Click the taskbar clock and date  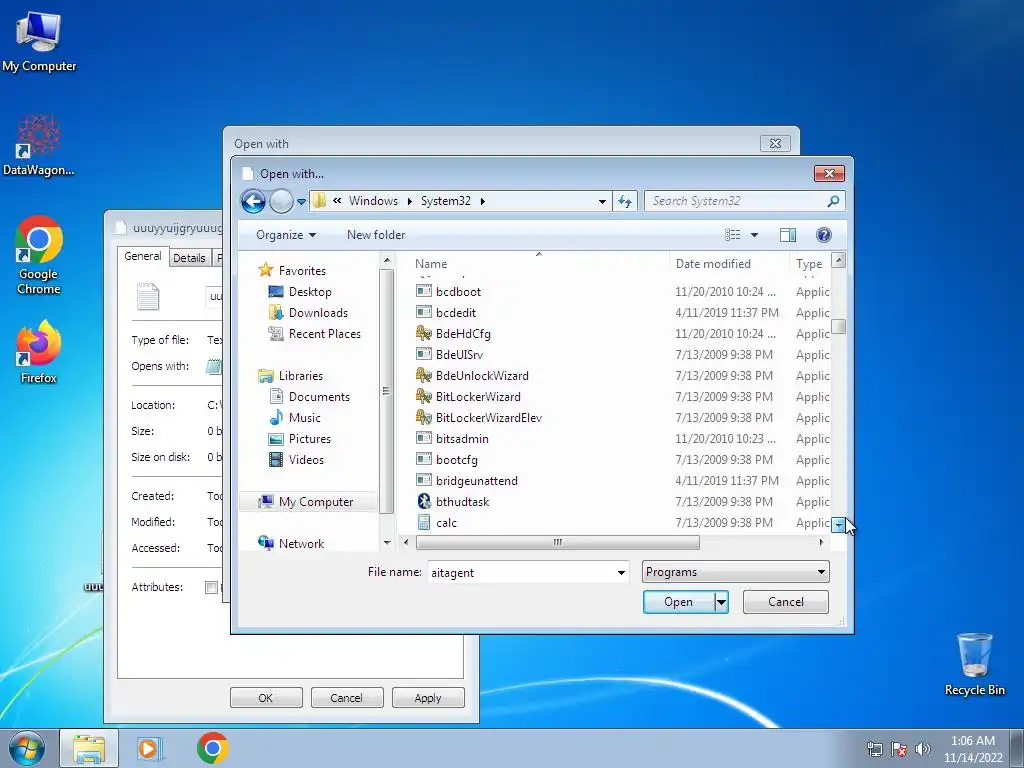click(x=973, y=749)
